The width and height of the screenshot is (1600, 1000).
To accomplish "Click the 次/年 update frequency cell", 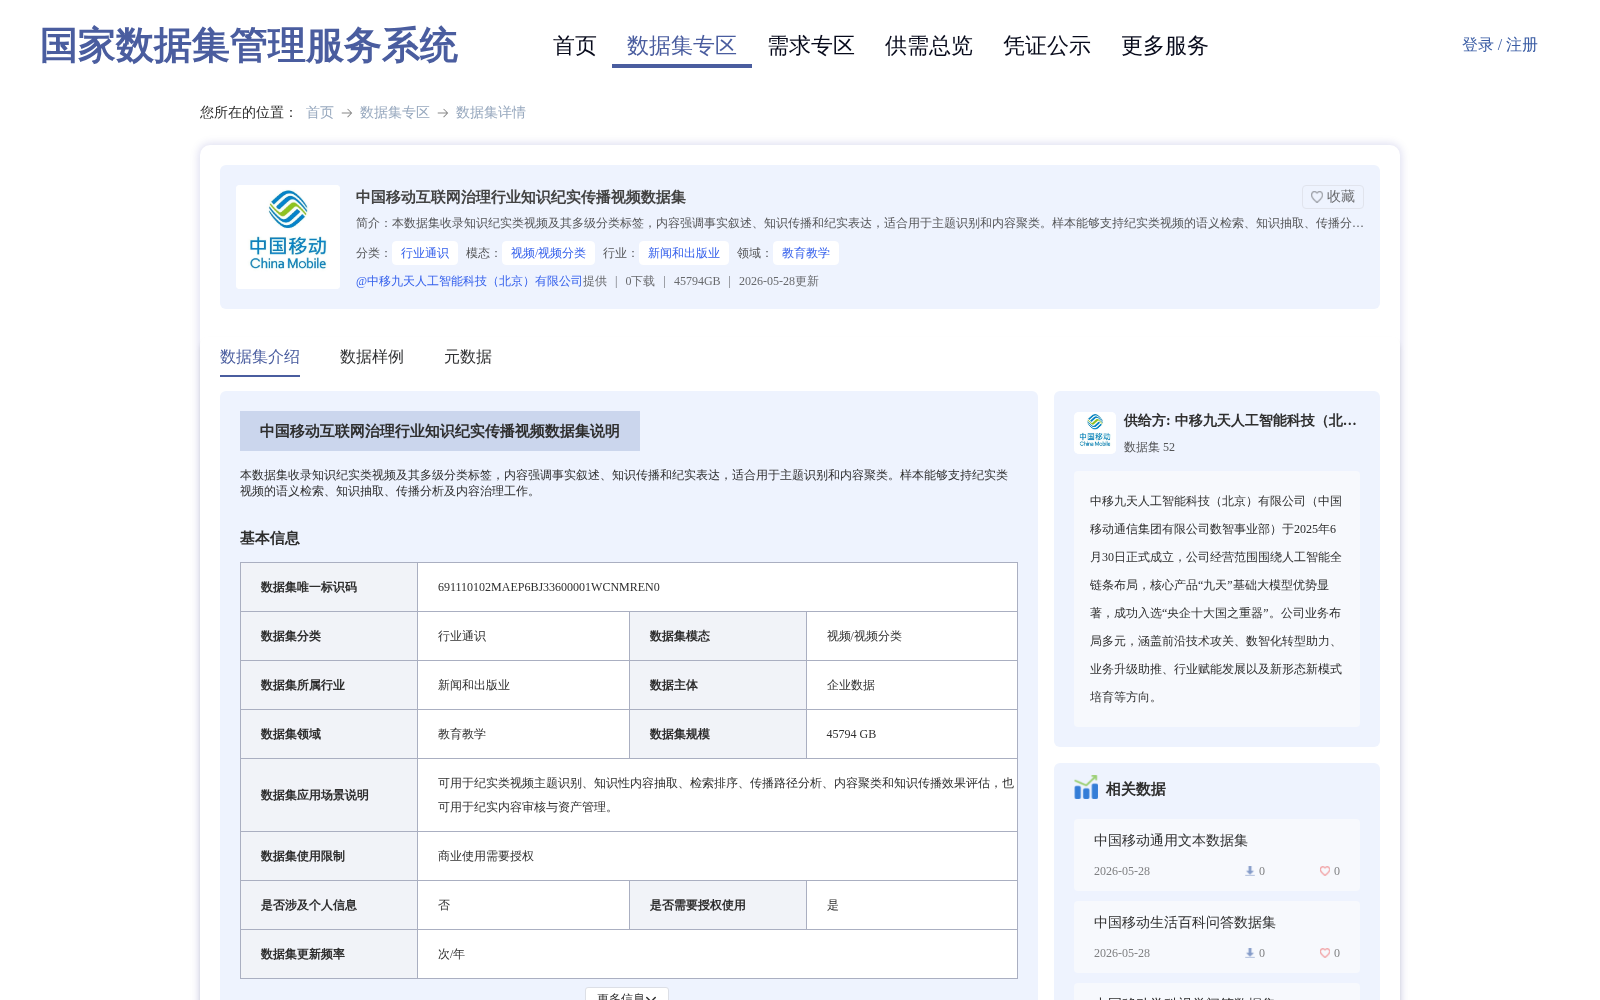I will point(717,954).
